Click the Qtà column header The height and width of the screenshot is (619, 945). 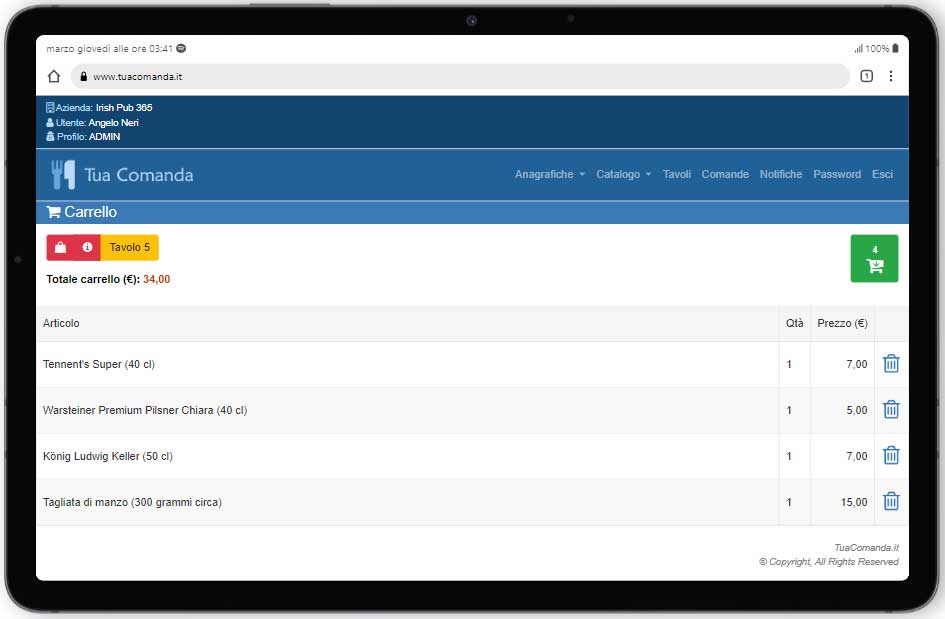[x=794, y=323]
